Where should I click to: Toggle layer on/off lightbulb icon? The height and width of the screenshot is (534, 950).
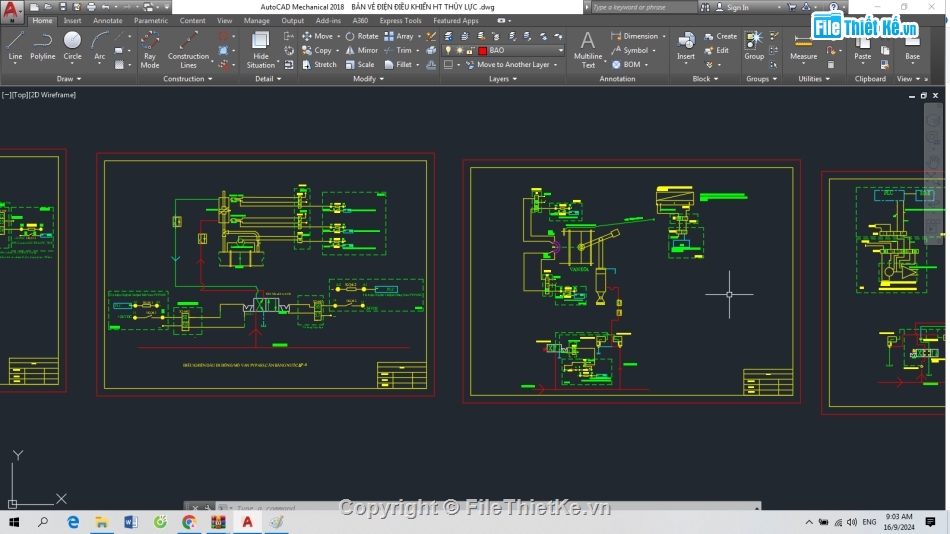pyautogui.click(x=448, y=50)
